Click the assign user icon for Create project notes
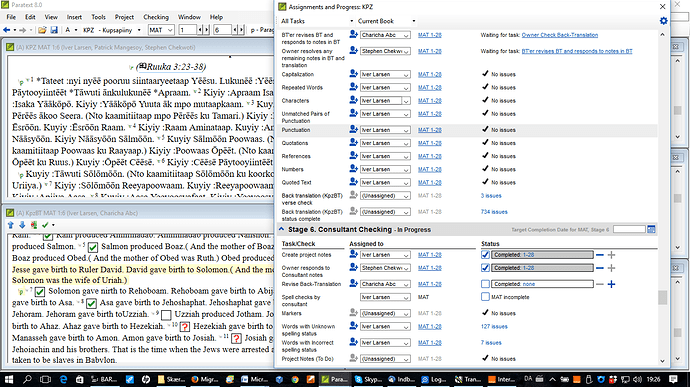 point(353,254)
